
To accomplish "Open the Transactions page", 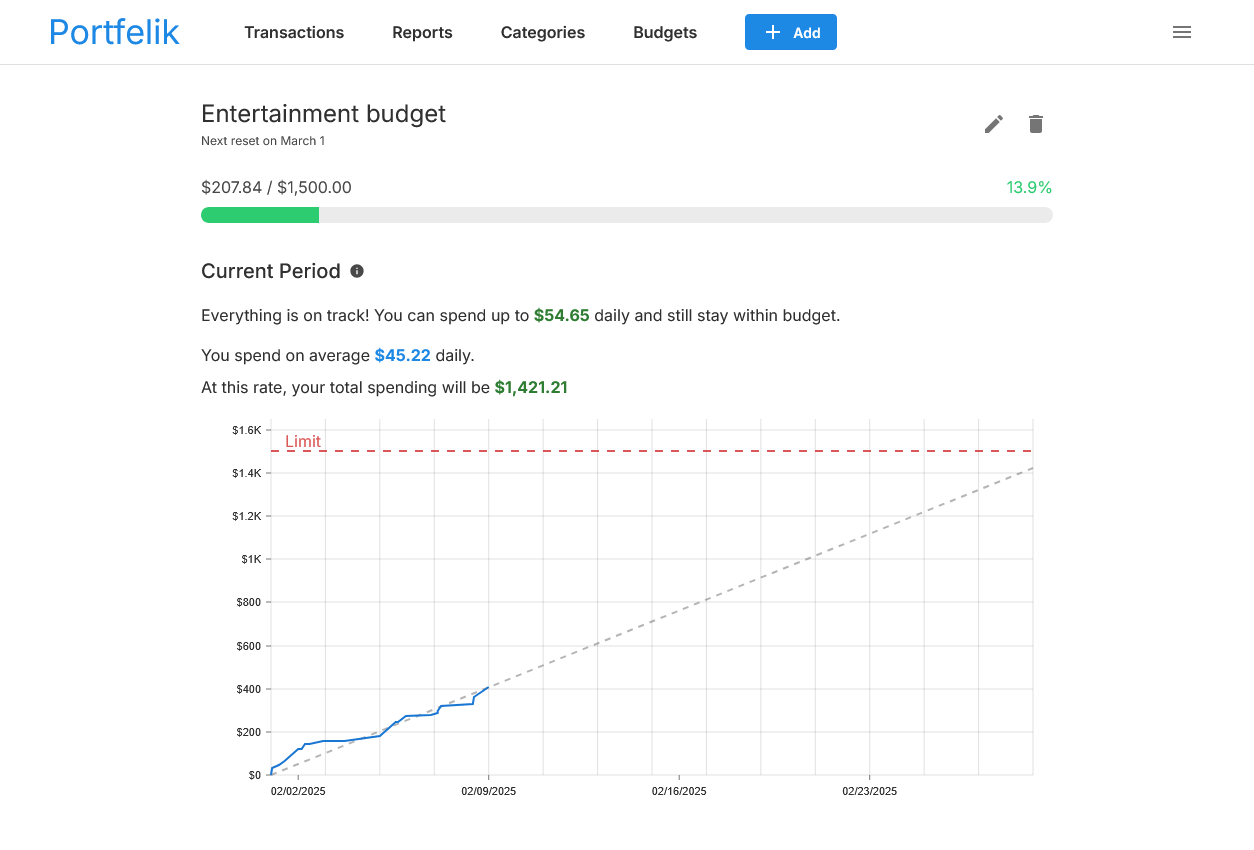I will point(294,32).
